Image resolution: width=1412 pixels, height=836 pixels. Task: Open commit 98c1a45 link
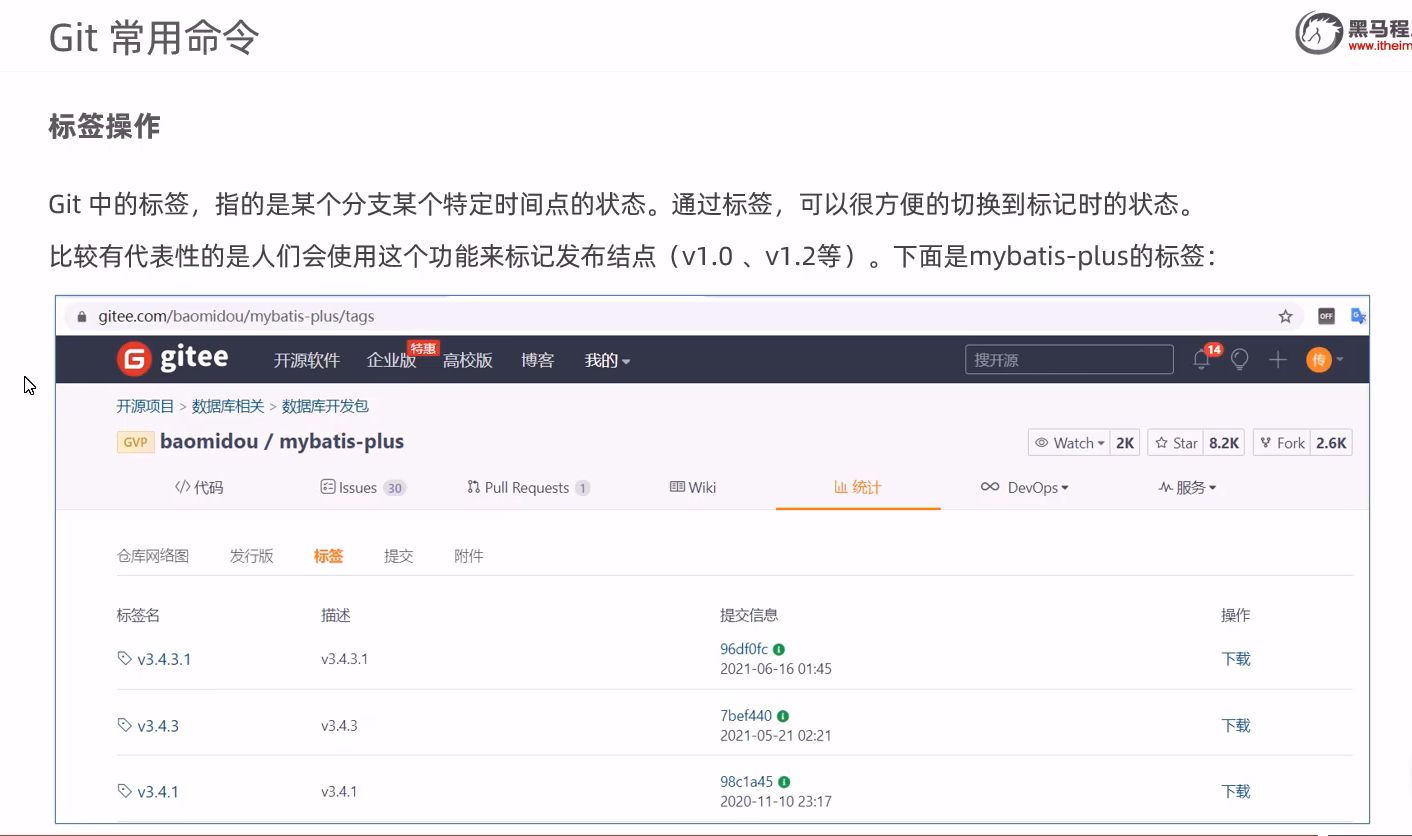click(746, 782)
